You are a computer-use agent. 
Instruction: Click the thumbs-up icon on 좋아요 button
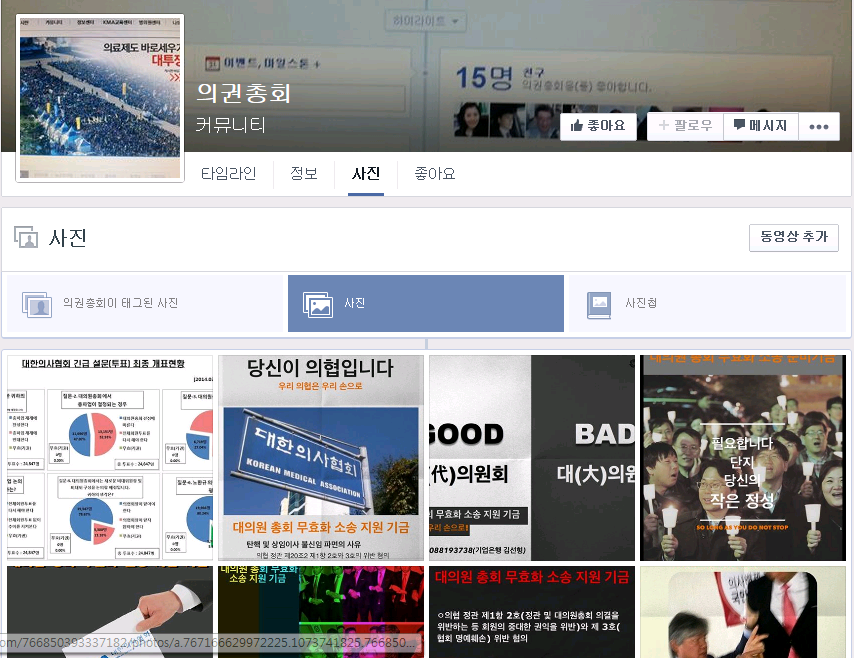(x=577, y=126)
